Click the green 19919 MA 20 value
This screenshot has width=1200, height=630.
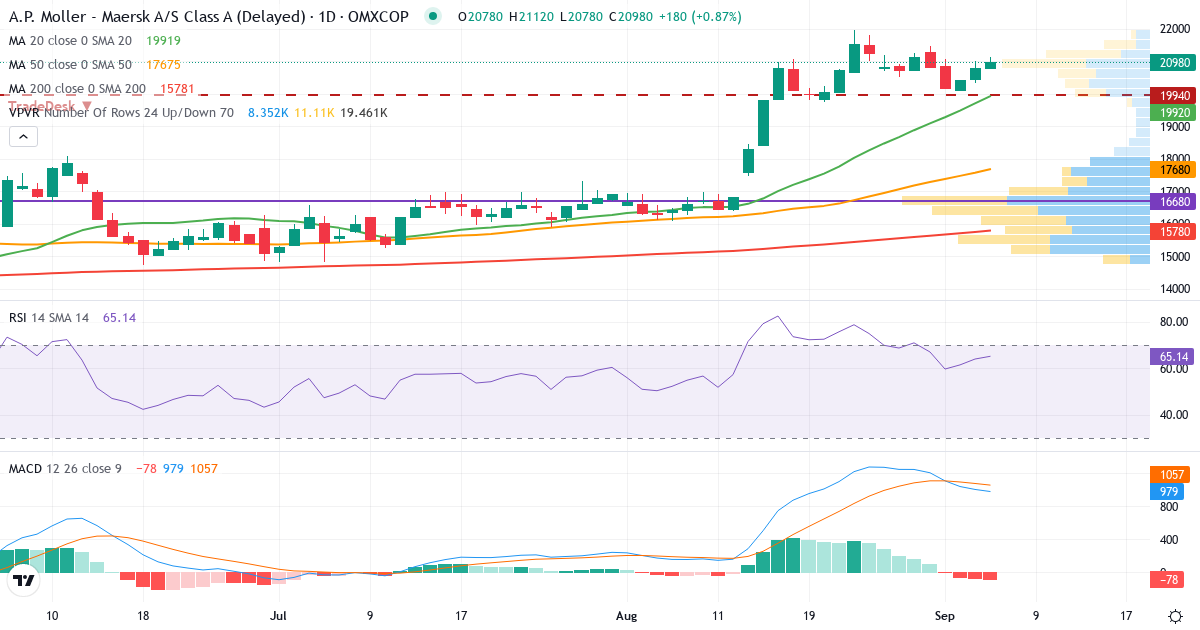163,41
